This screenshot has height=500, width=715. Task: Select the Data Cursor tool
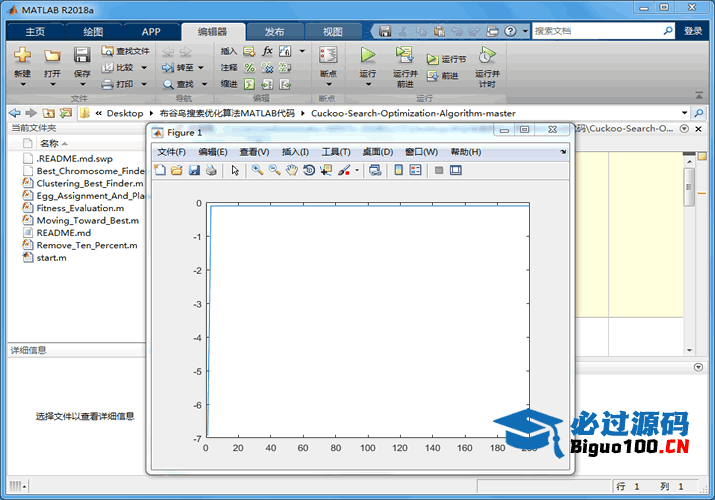point(326,170)
